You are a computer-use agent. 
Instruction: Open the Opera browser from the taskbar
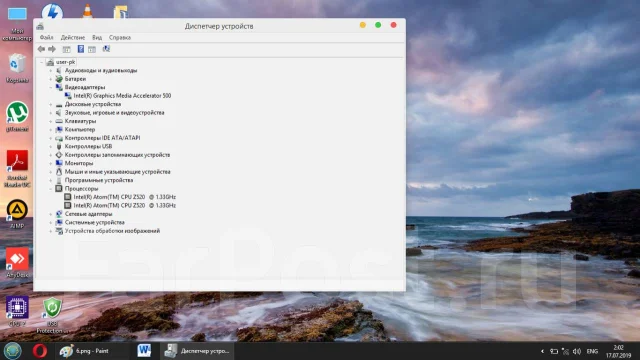point(40,351)
